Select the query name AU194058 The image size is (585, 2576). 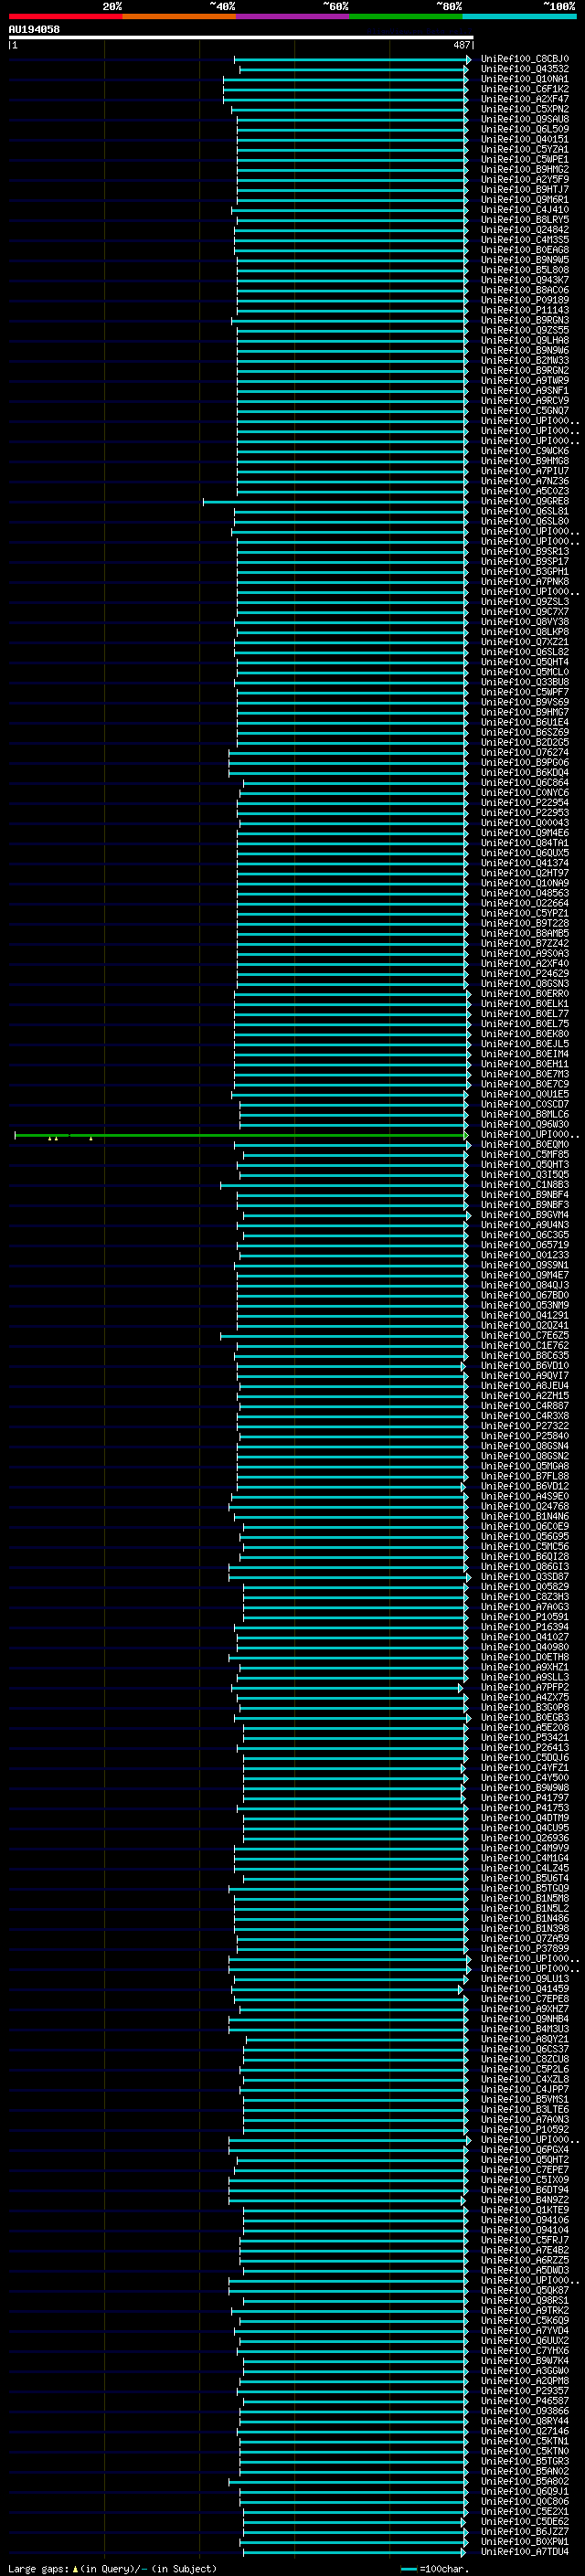click(x=34, y=29)
